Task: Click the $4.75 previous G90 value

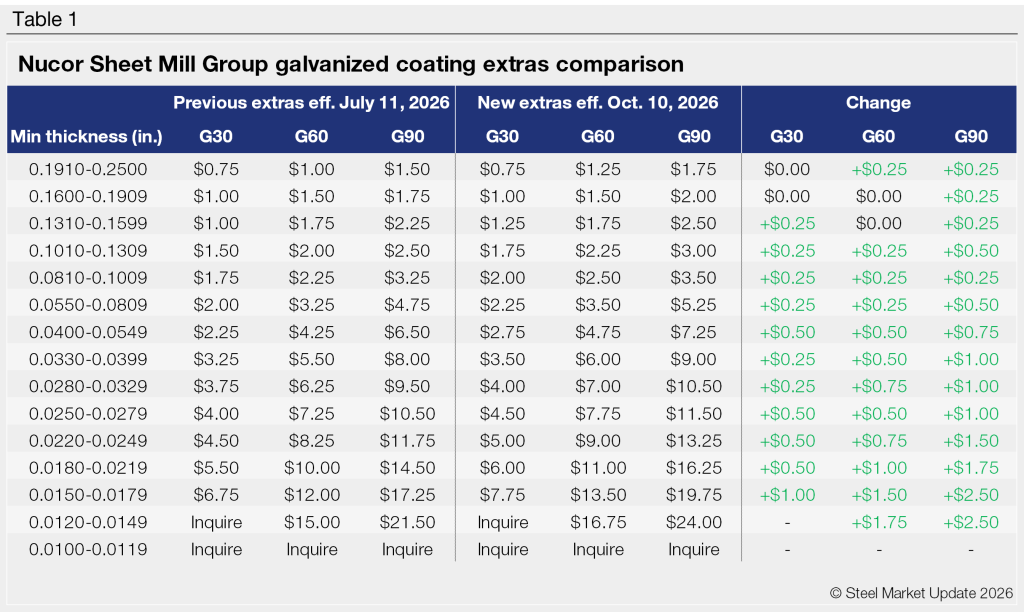Action: 407,305
